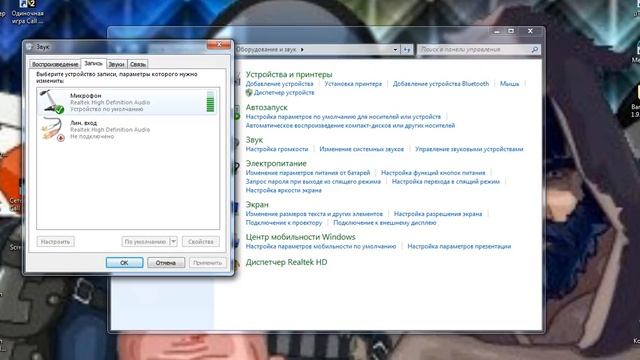
Task: Click the Звук dialog title bar icon
Action: point(30,47)
